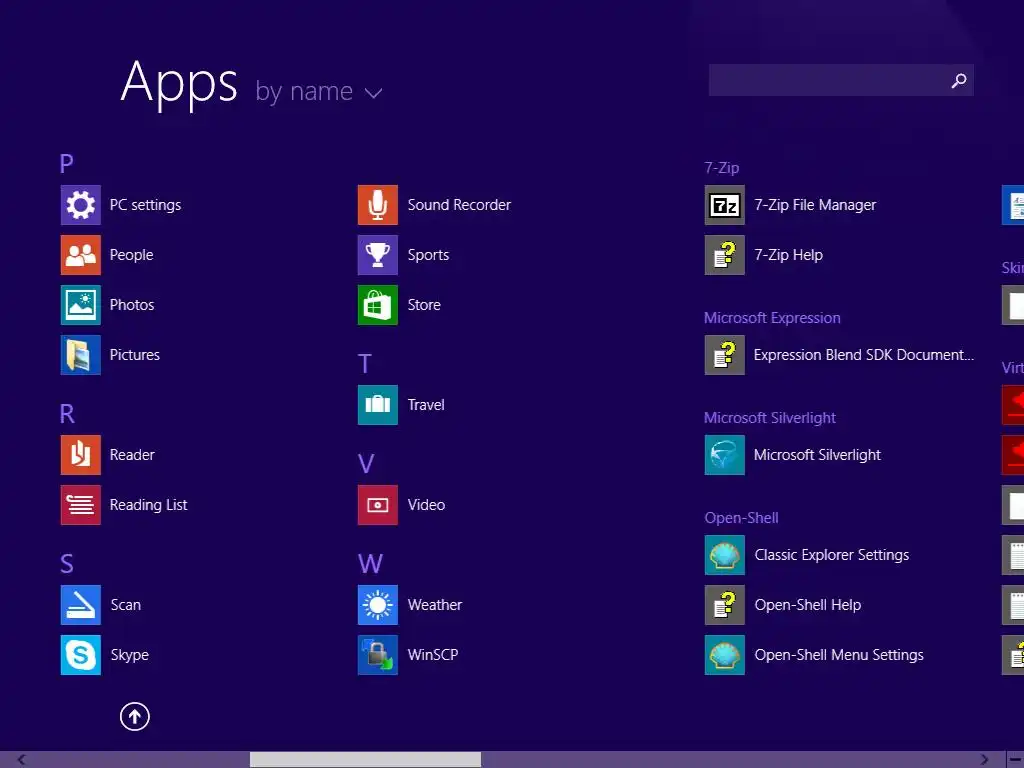Image resolution: width=1024 pixels, height=768 pixels.
Task: Click the '7-Zip File Manager' label
Action: (x=815, y=205)
